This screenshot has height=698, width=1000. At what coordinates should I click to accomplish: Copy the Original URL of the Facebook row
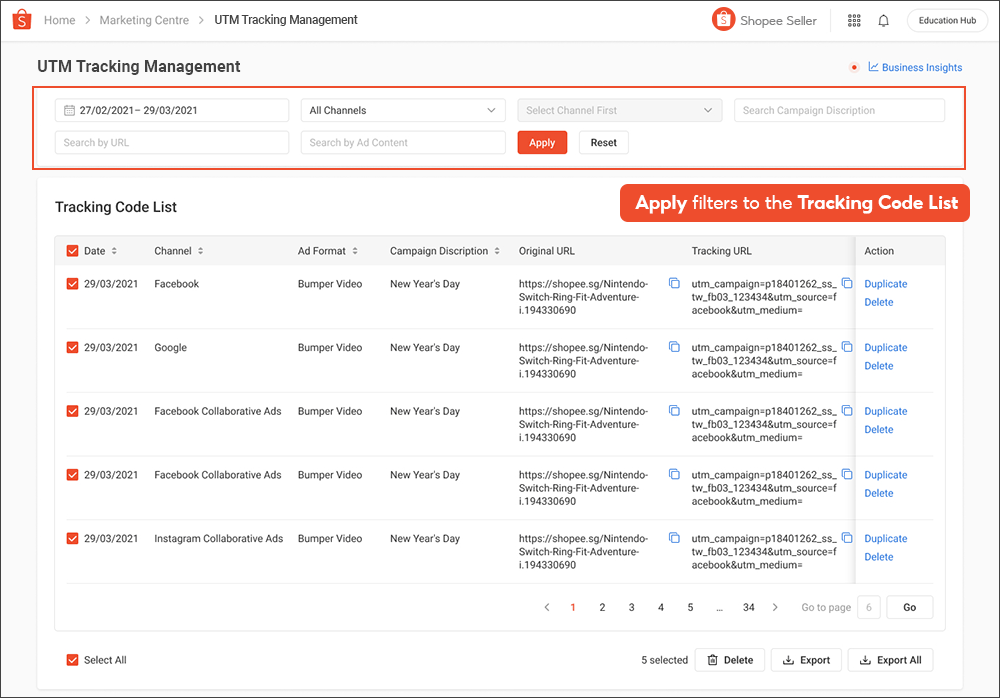tap(674, 283)
